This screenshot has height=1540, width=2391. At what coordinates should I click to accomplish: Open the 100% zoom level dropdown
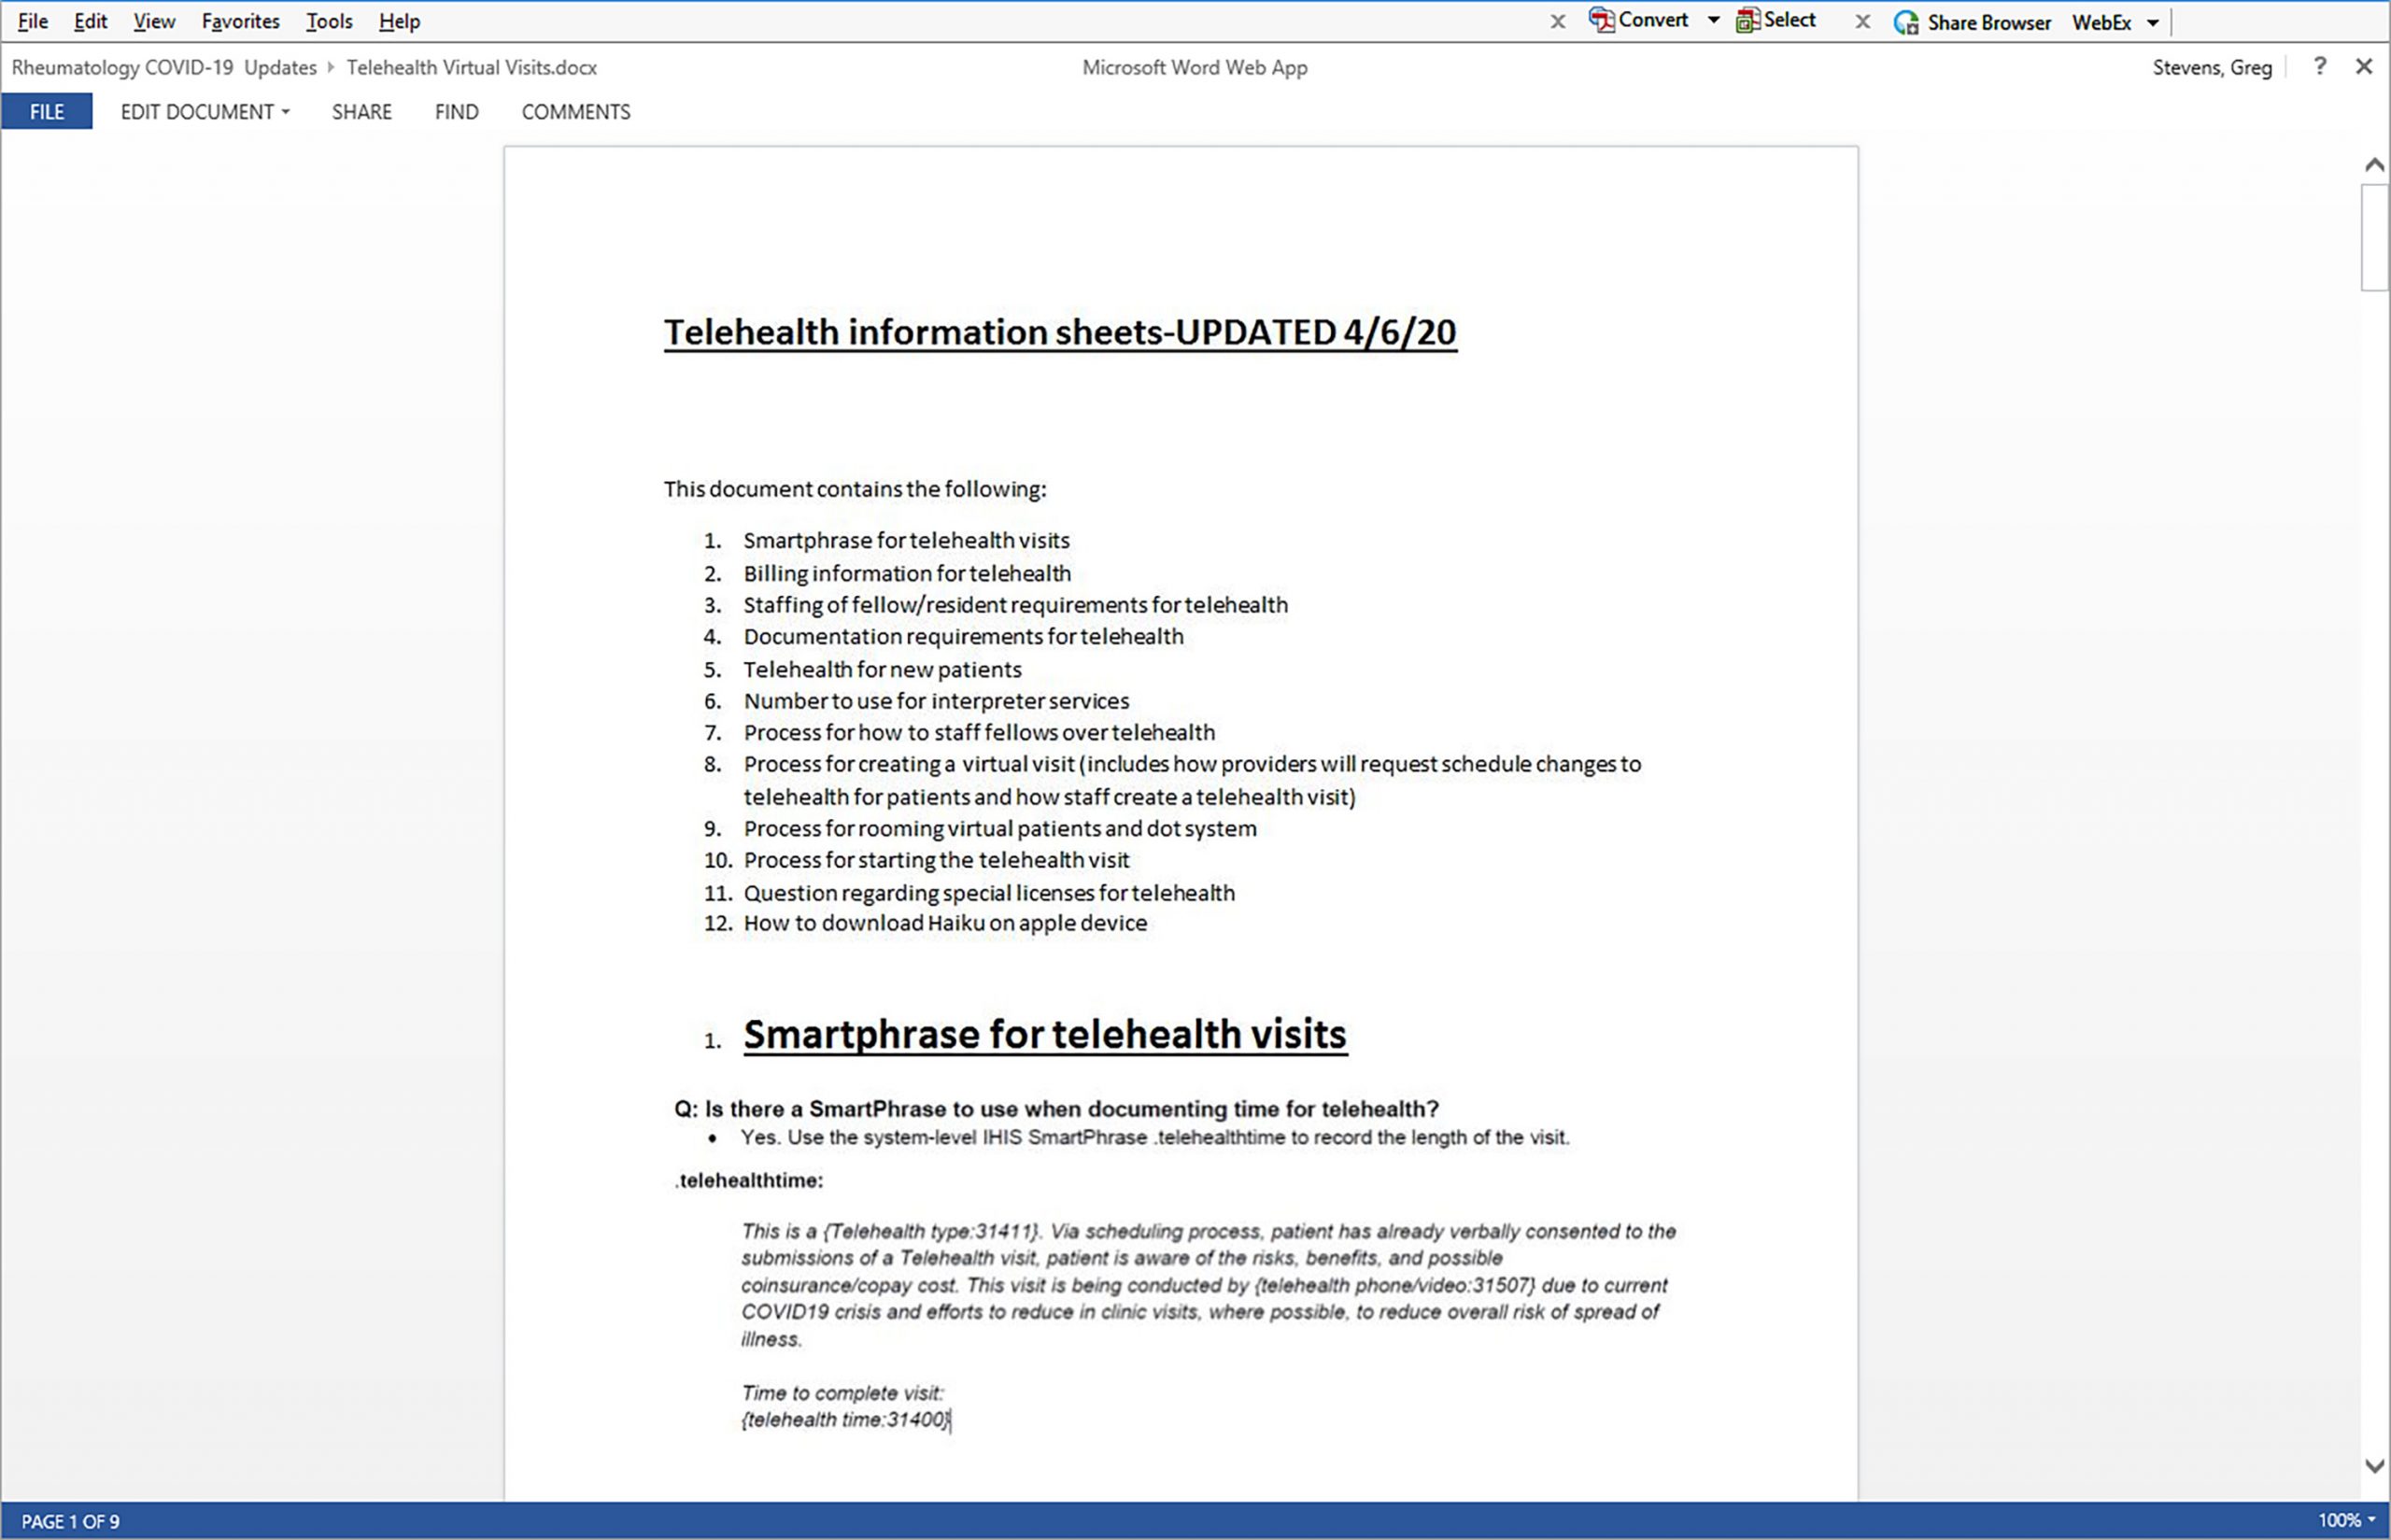[x=2347, y=1521]
